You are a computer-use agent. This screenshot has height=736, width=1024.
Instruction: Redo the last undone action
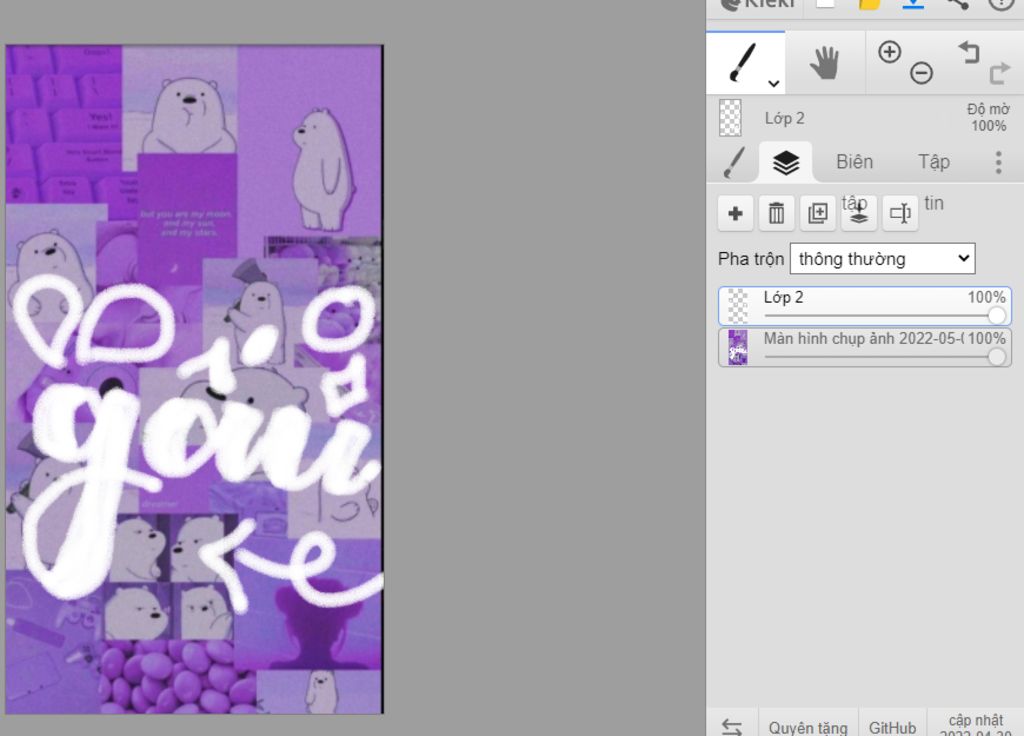[x=1000, y=72]
